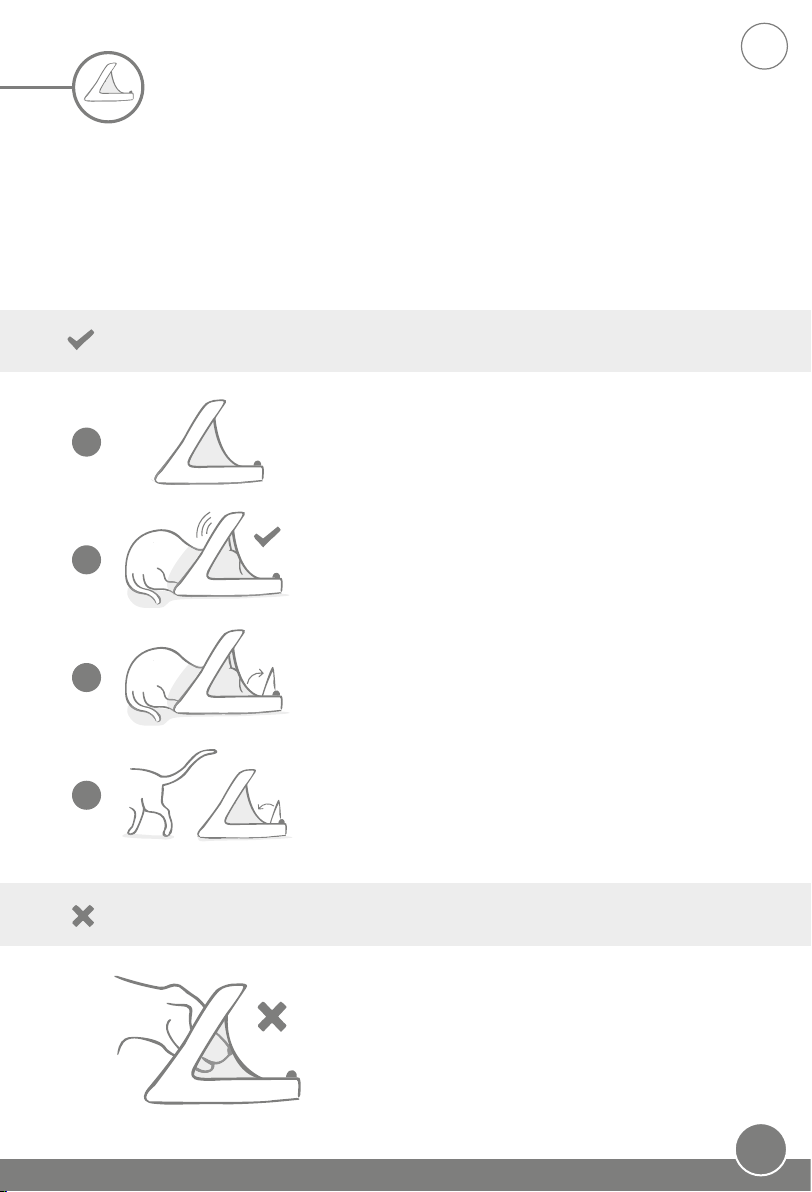
Task: Click the closed feeder illustration in first step
Action: tap(209, 442)
